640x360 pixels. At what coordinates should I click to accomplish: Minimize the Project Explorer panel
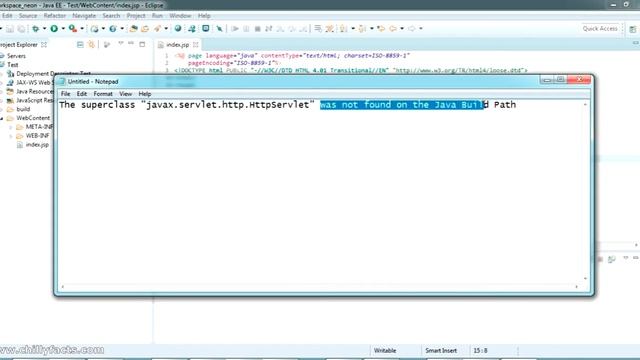[131, 43]
